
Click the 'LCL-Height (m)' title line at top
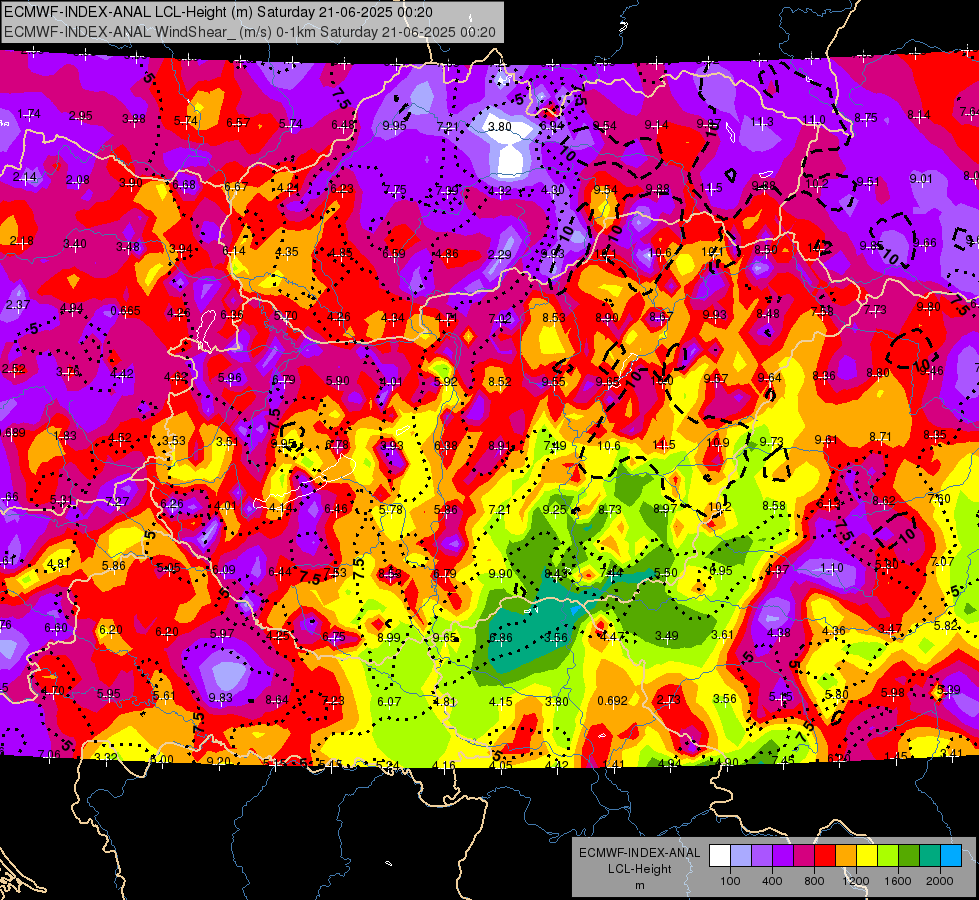click(219, 12)
